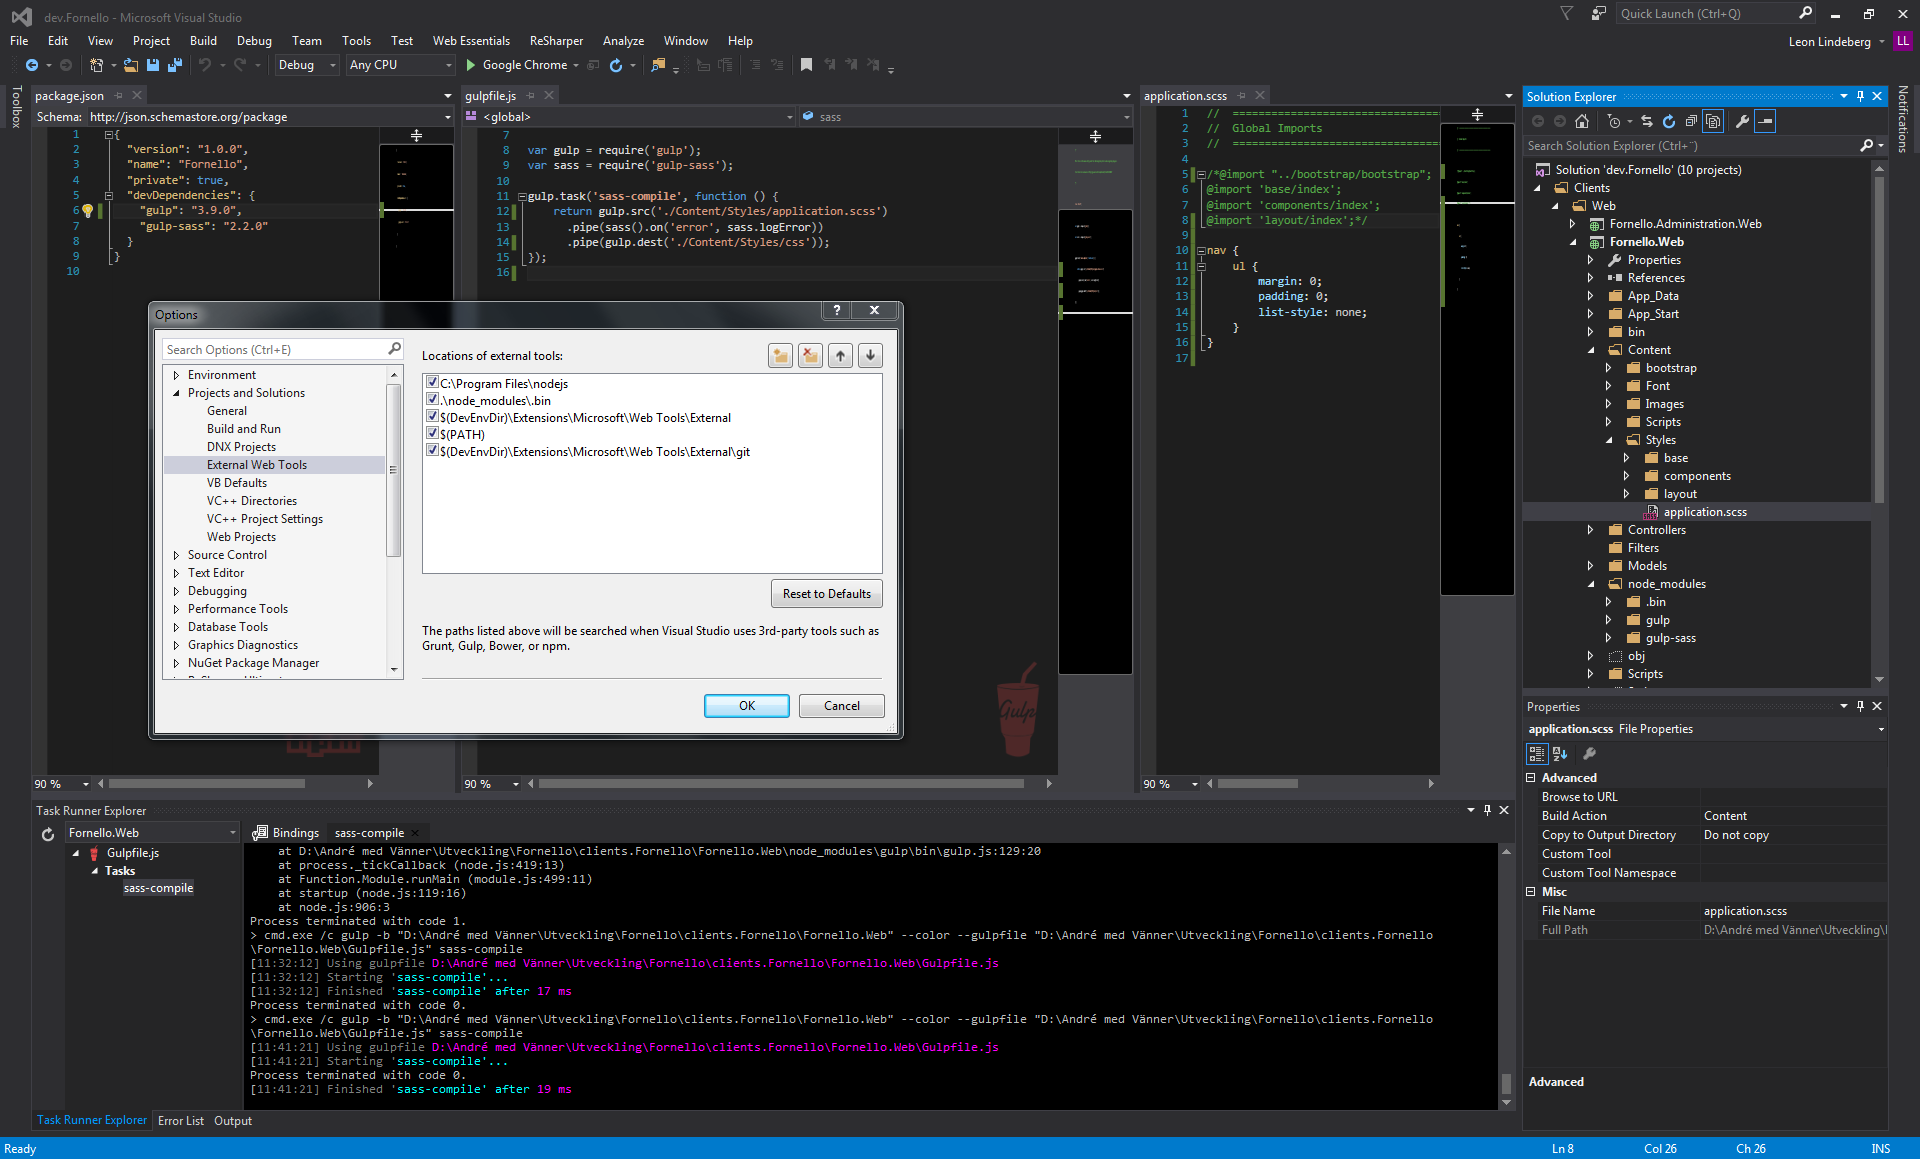Click Reset to Defaults button
This screenshot has height=1159, width=1920.
[x=827, y=594]
